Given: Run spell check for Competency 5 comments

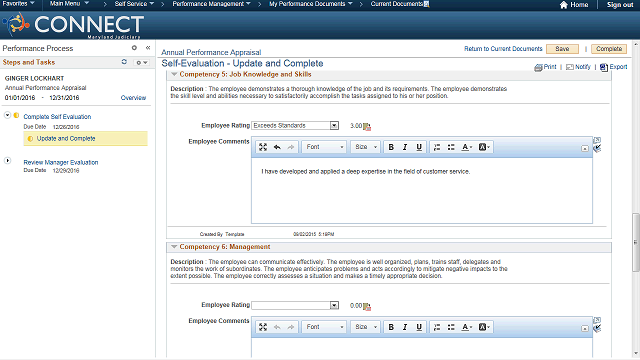Looking at the screenshot, I should pyautogui.click(x=597, y=149).
